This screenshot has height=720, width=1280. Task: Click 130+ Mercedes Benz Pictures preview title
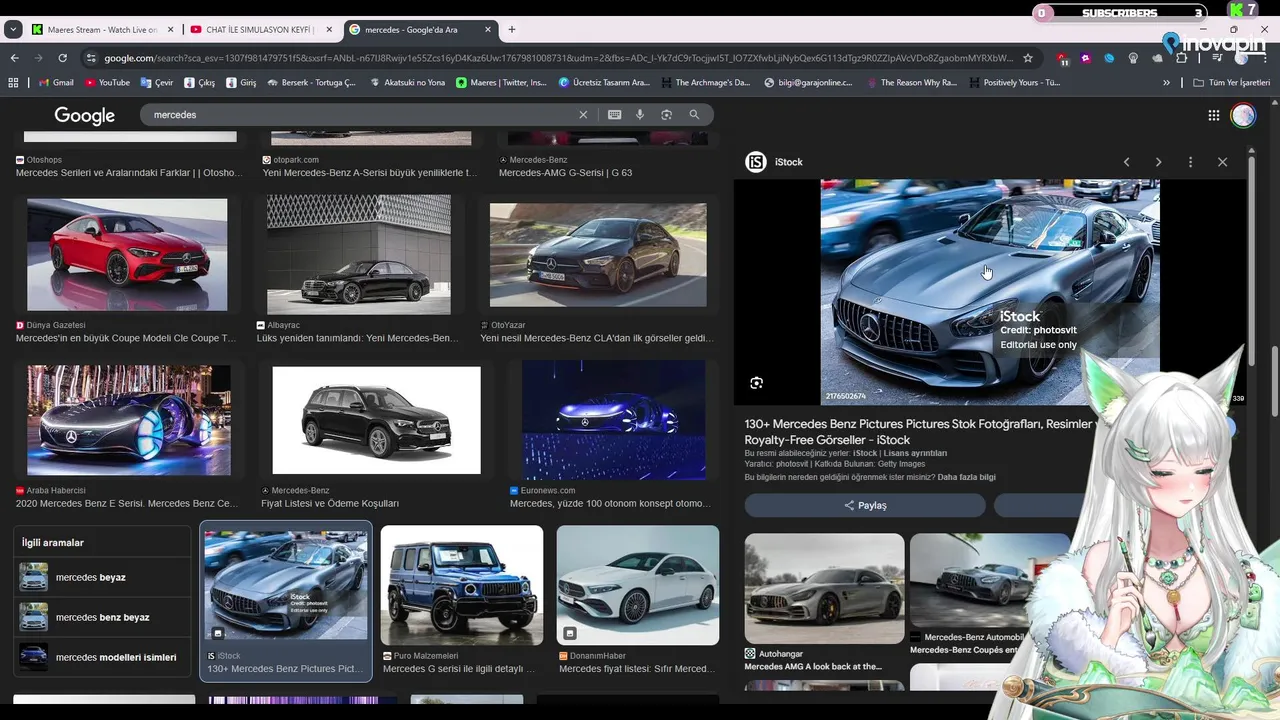(x=918, y=432)
